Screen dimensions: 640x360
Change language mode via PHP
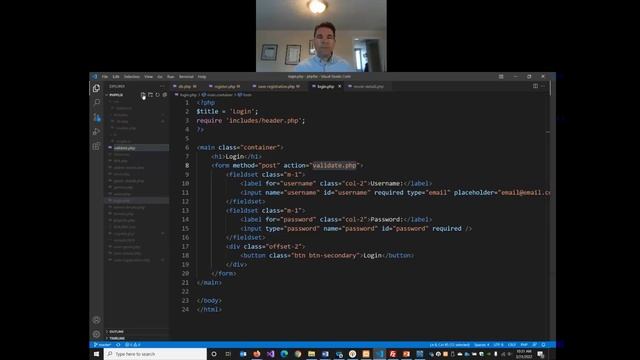point(524,345)
